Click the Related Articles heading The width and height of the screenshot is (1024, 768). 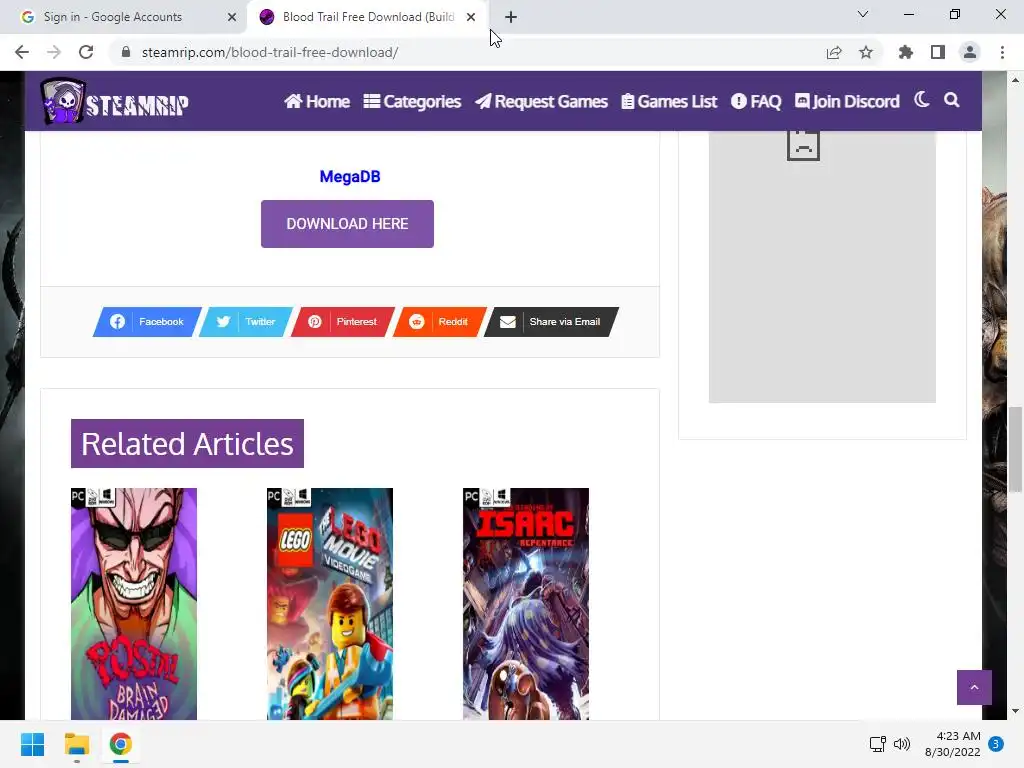[187, 443]
